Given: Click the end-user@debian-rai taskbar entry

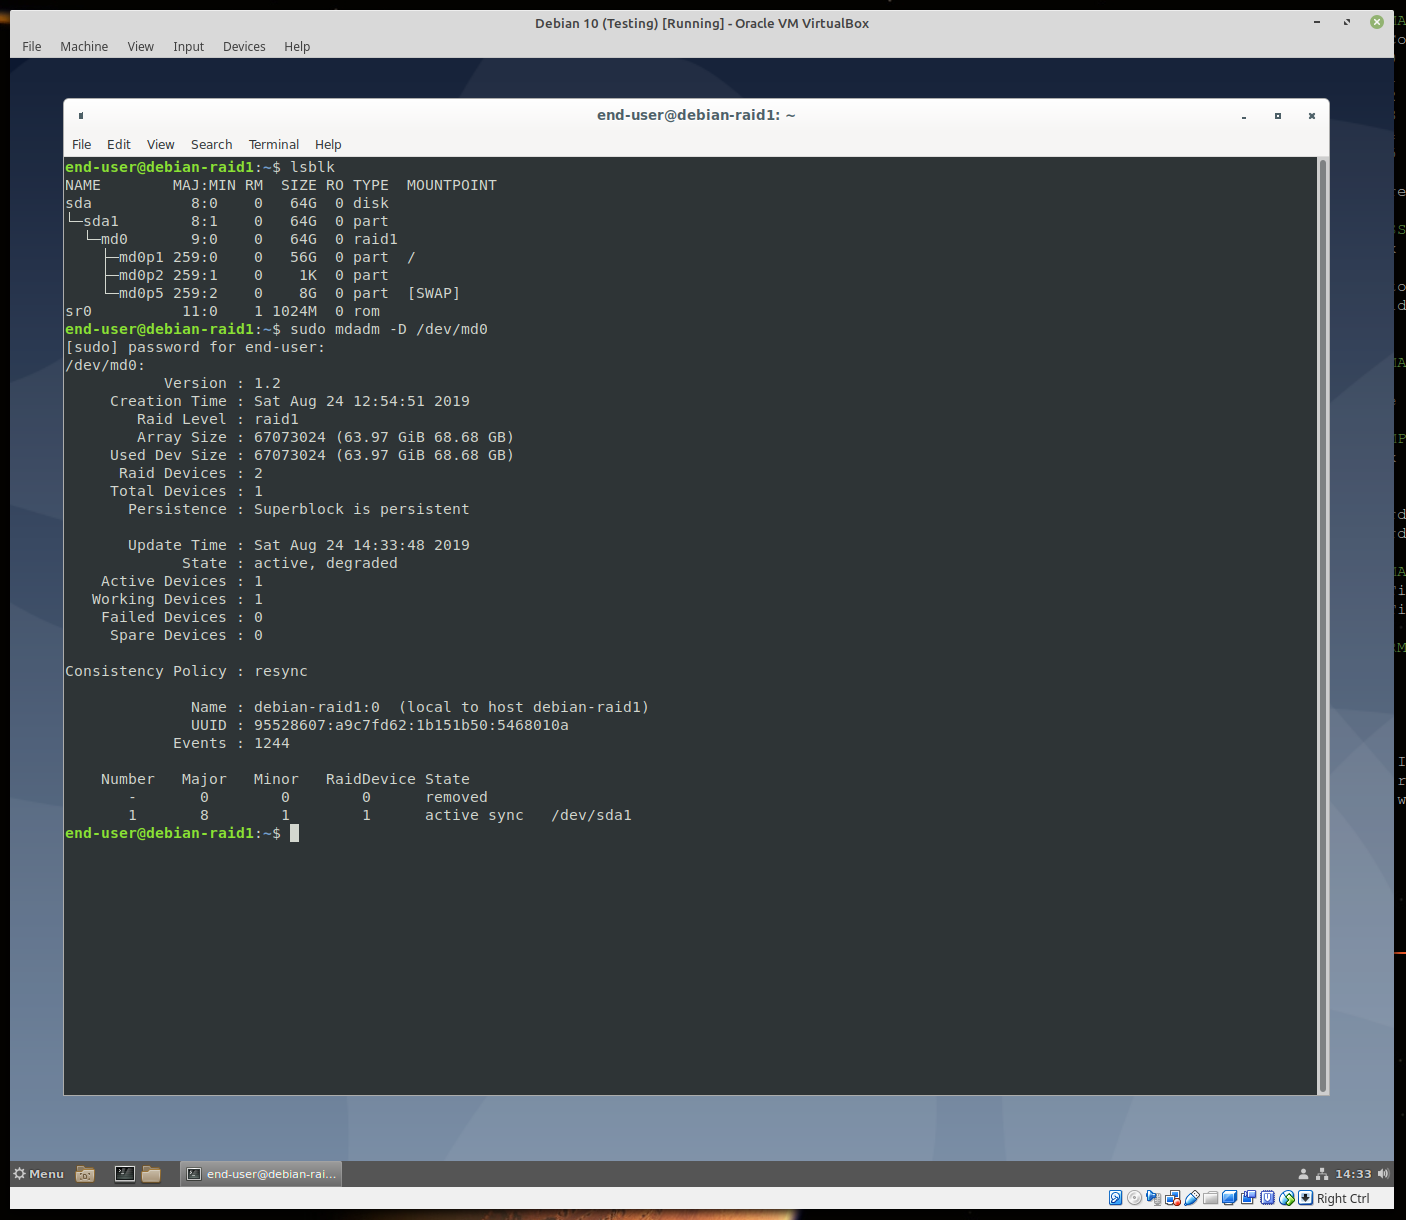Looking at the screenshot, I should [261, 1173].
